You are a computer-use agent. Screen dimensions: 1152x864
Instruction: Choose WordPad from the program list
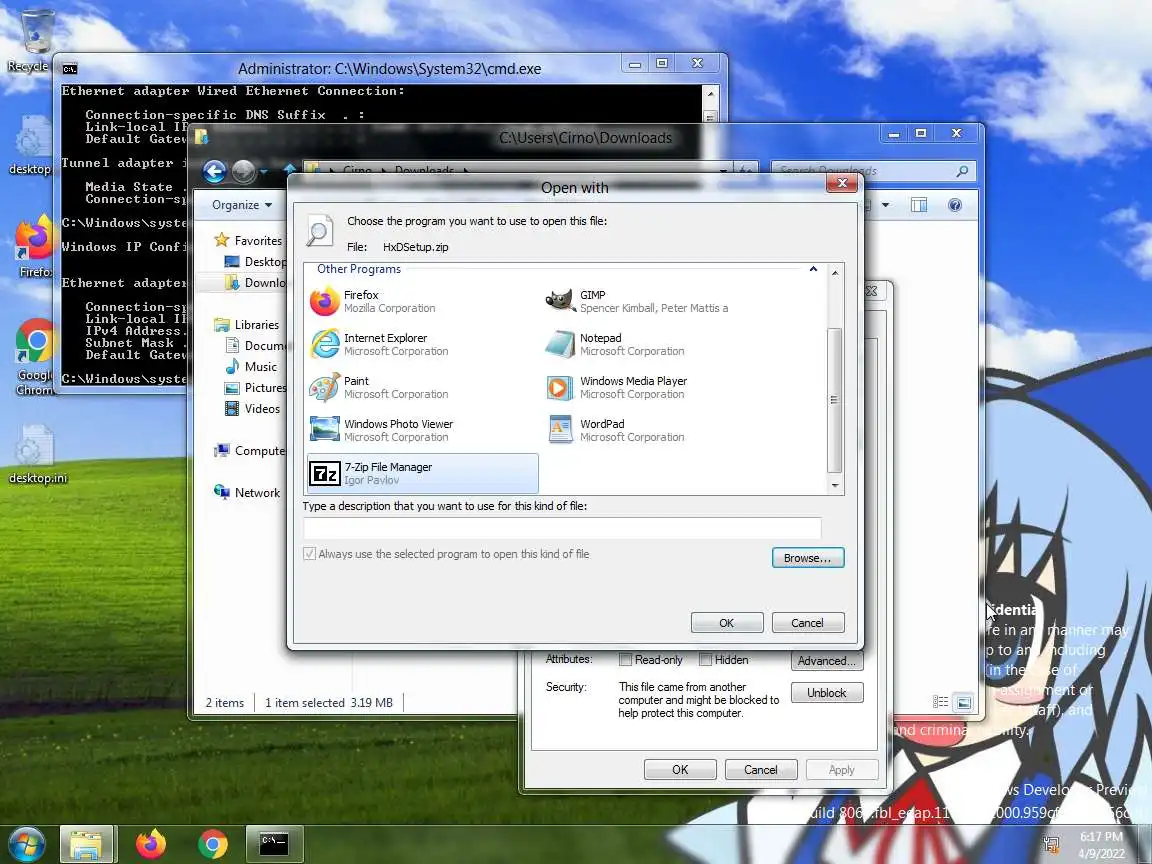tap(658, 430)
